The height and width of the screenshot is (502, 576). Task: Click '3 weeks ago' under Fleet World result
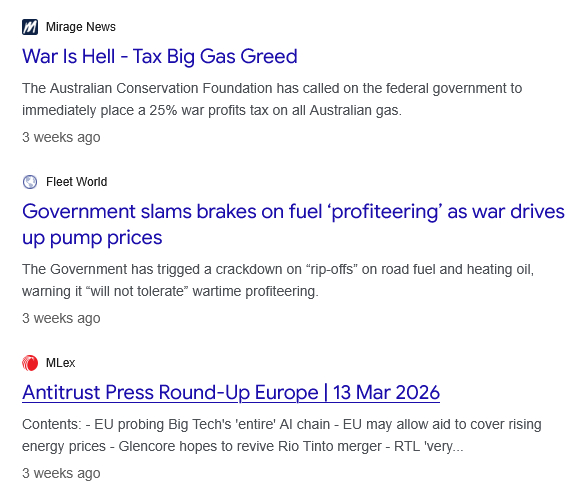pyautogui.click(x=61, y=318)
